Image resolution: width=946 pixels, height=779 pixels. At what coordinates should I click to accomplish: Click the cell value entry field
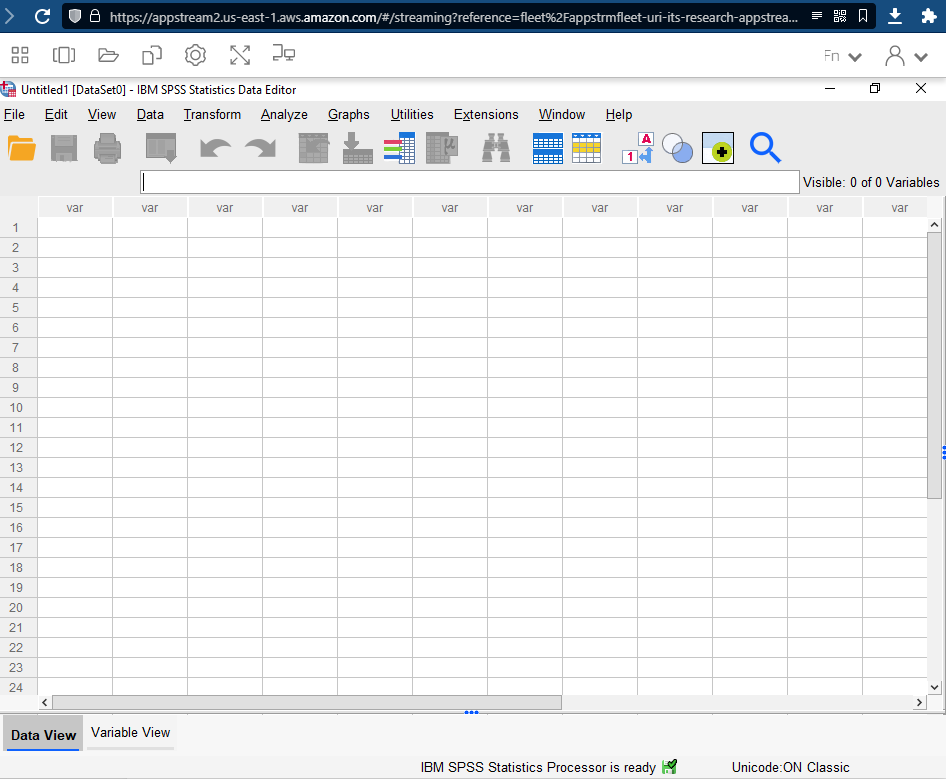pos(470,182)
